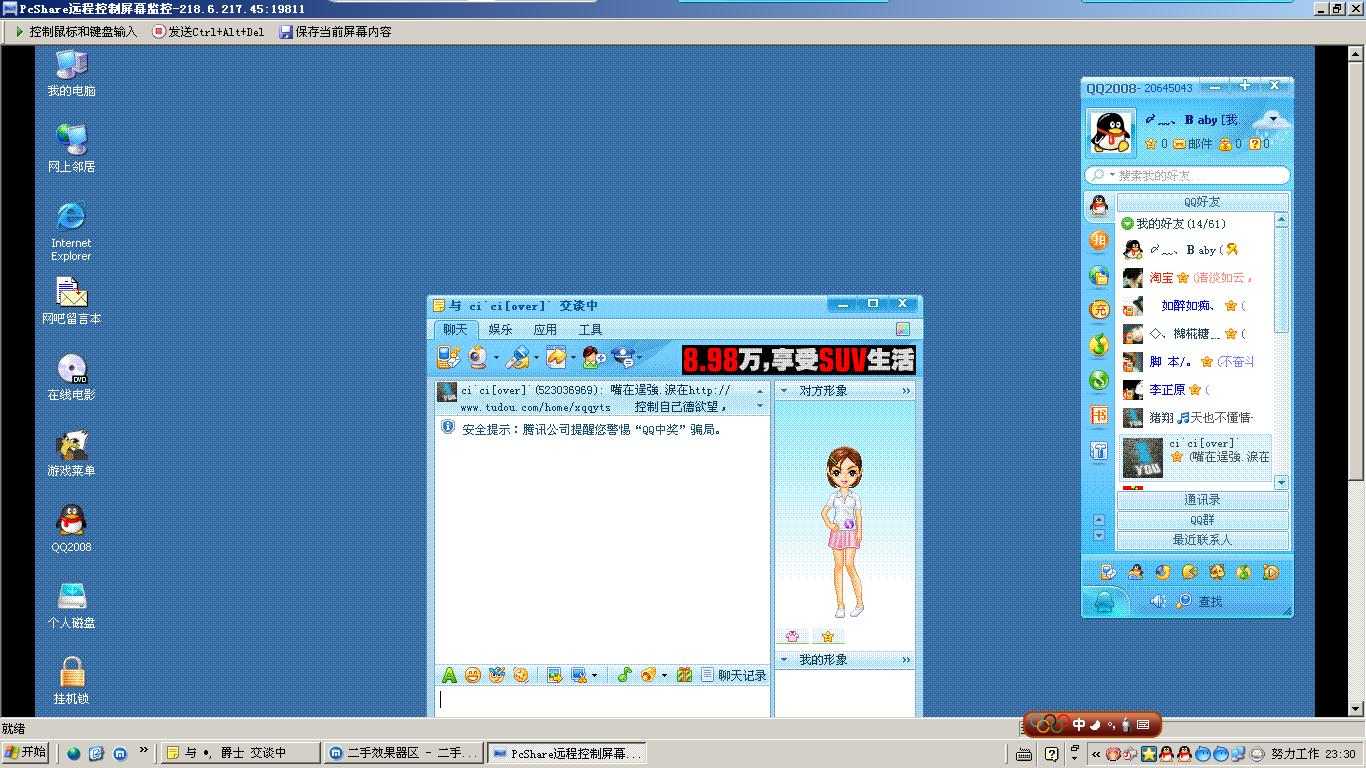The image size is (1366, 768).
Task: Switch to the 应用 tab
Action: click(x=545, y=329)
